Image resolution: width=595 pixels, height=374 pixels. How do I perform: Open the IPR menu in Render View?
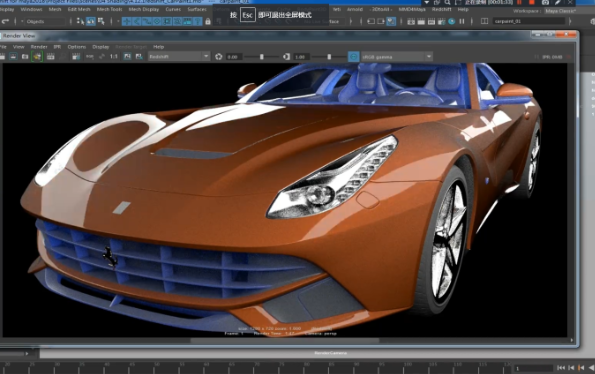[x=57, y=47]
